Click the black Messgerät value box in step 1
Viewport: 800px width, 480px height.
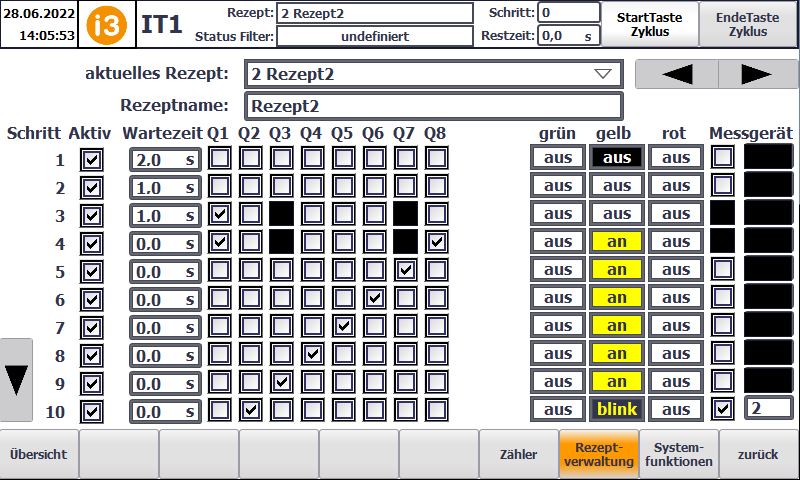[768, 158]
